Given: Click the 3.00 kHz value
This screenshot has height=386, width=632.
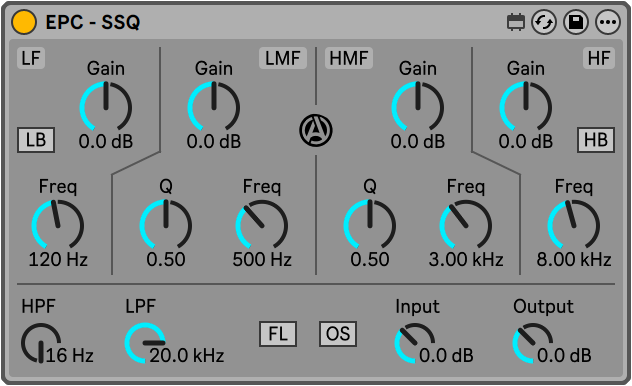Looking at the screenshot, I should [466, 259].
